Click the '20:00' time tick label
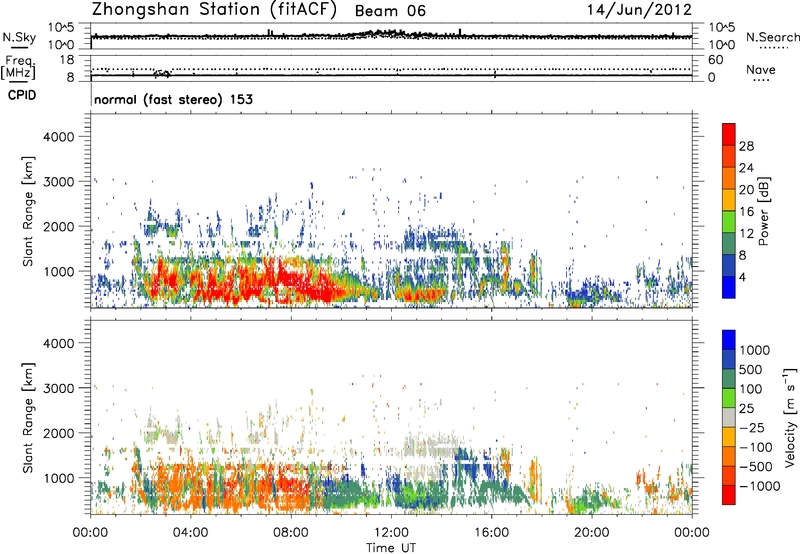800x554 pixels. 592,533
